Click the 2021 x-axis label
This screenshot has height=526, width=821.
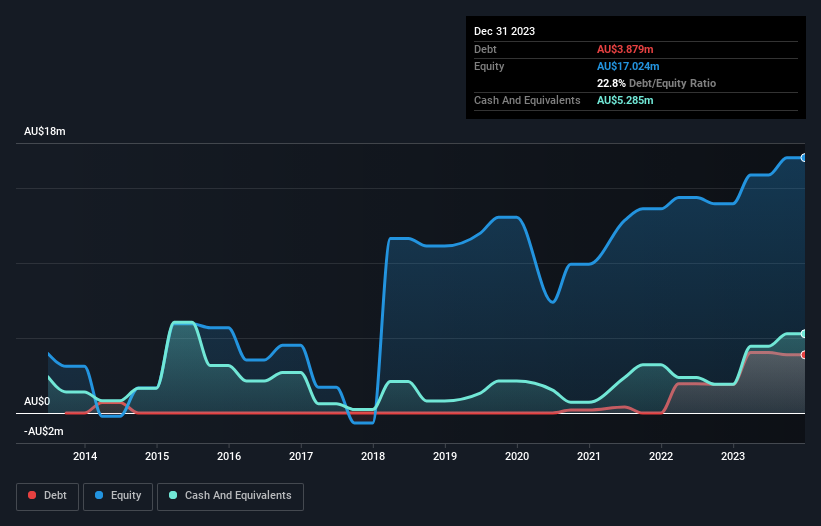pos(589,456)
